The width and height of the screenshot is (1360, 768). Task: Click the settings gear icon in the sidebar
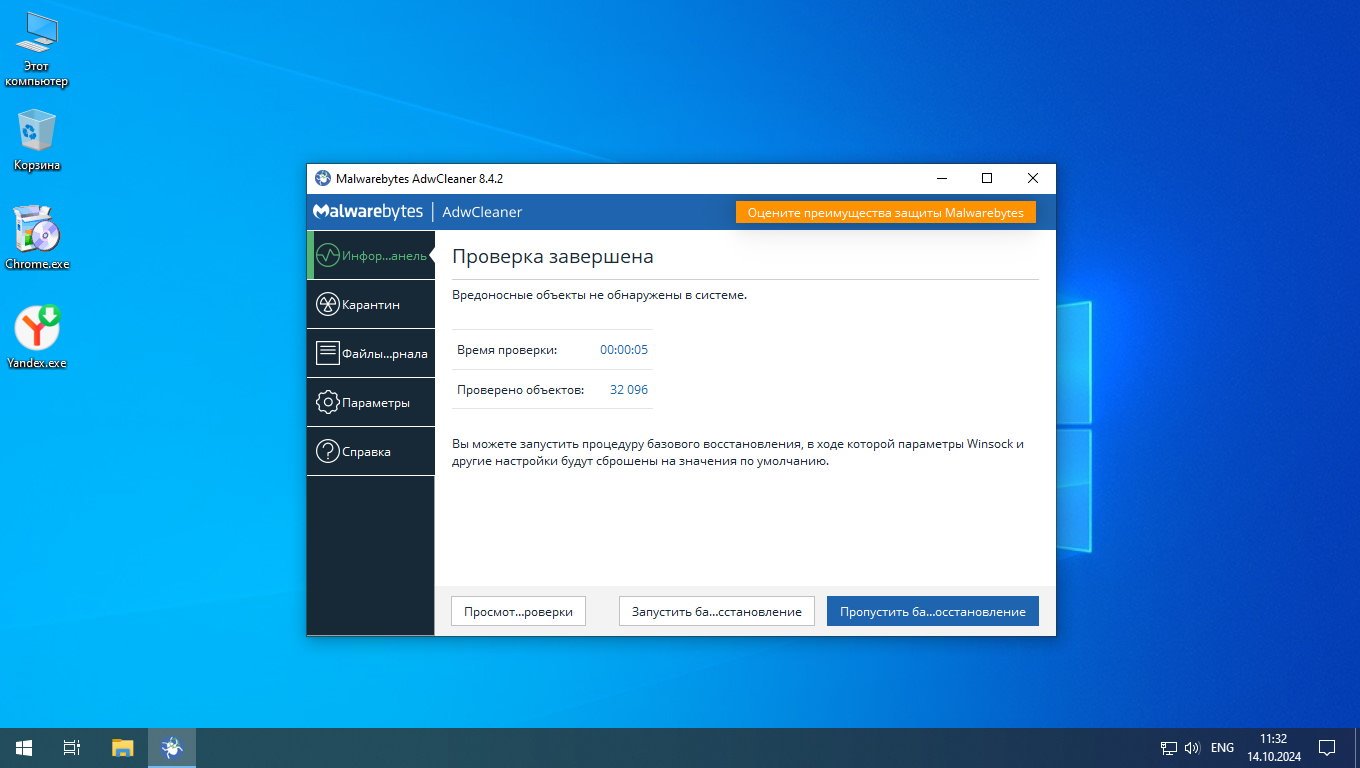point(327,402)
